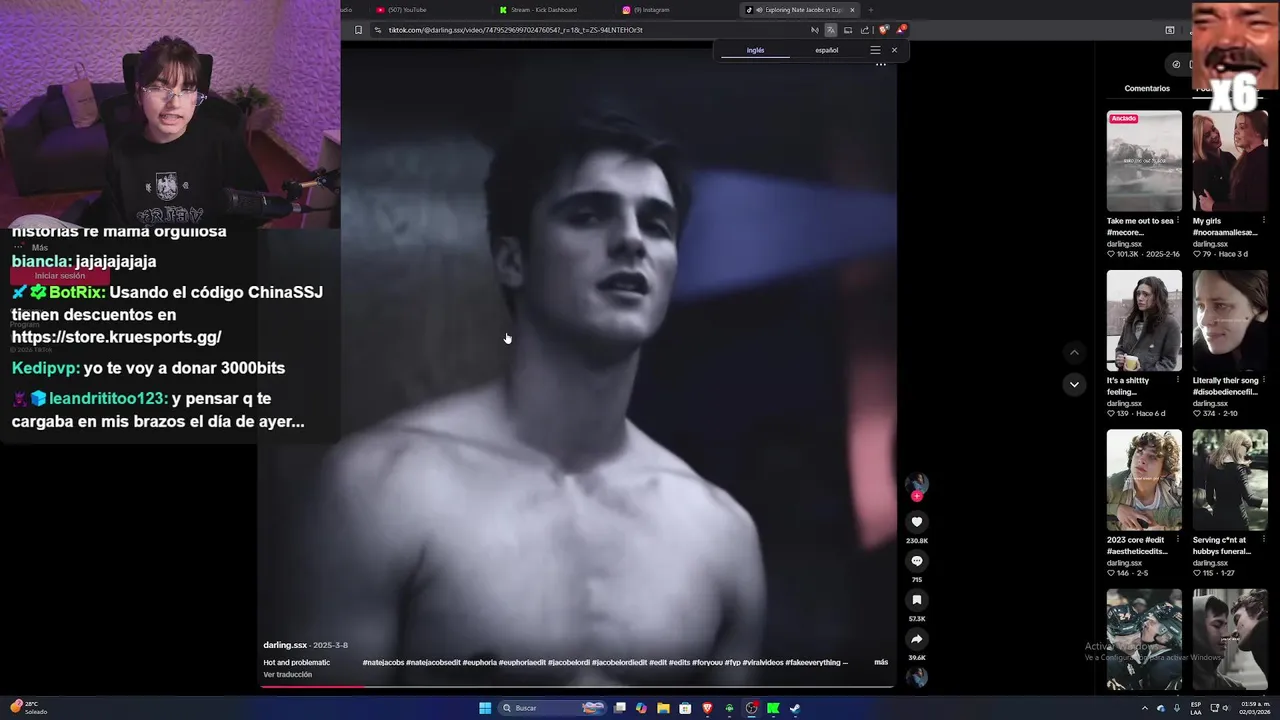The width and height of the screenshot is (1280, 720).
Task: Close the Exploring Nate Jacobs tab
Action: coord(852,10)
